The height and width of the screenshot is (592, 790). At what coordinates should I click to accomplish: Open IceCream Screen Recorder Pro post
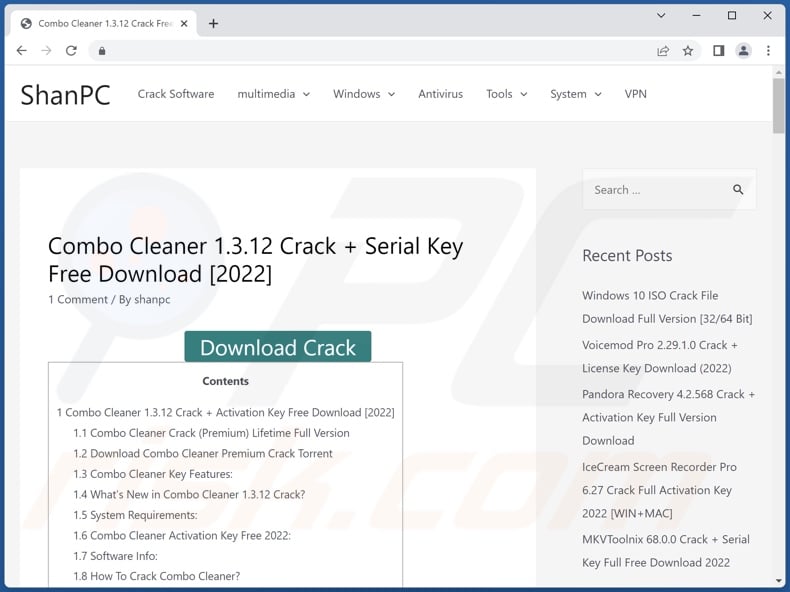tap(659, 490)
